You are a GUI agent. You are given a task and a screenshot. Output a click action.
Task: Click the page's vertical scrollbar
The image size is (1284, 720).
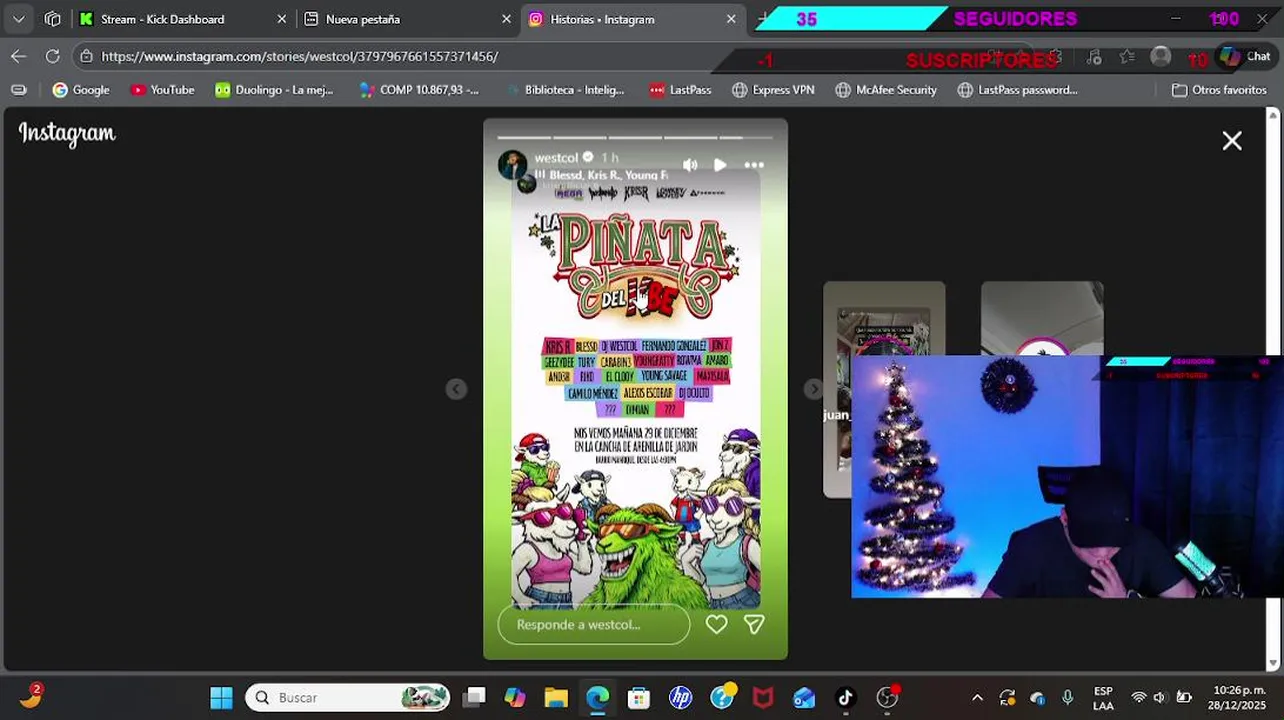tap(1273, 389)
